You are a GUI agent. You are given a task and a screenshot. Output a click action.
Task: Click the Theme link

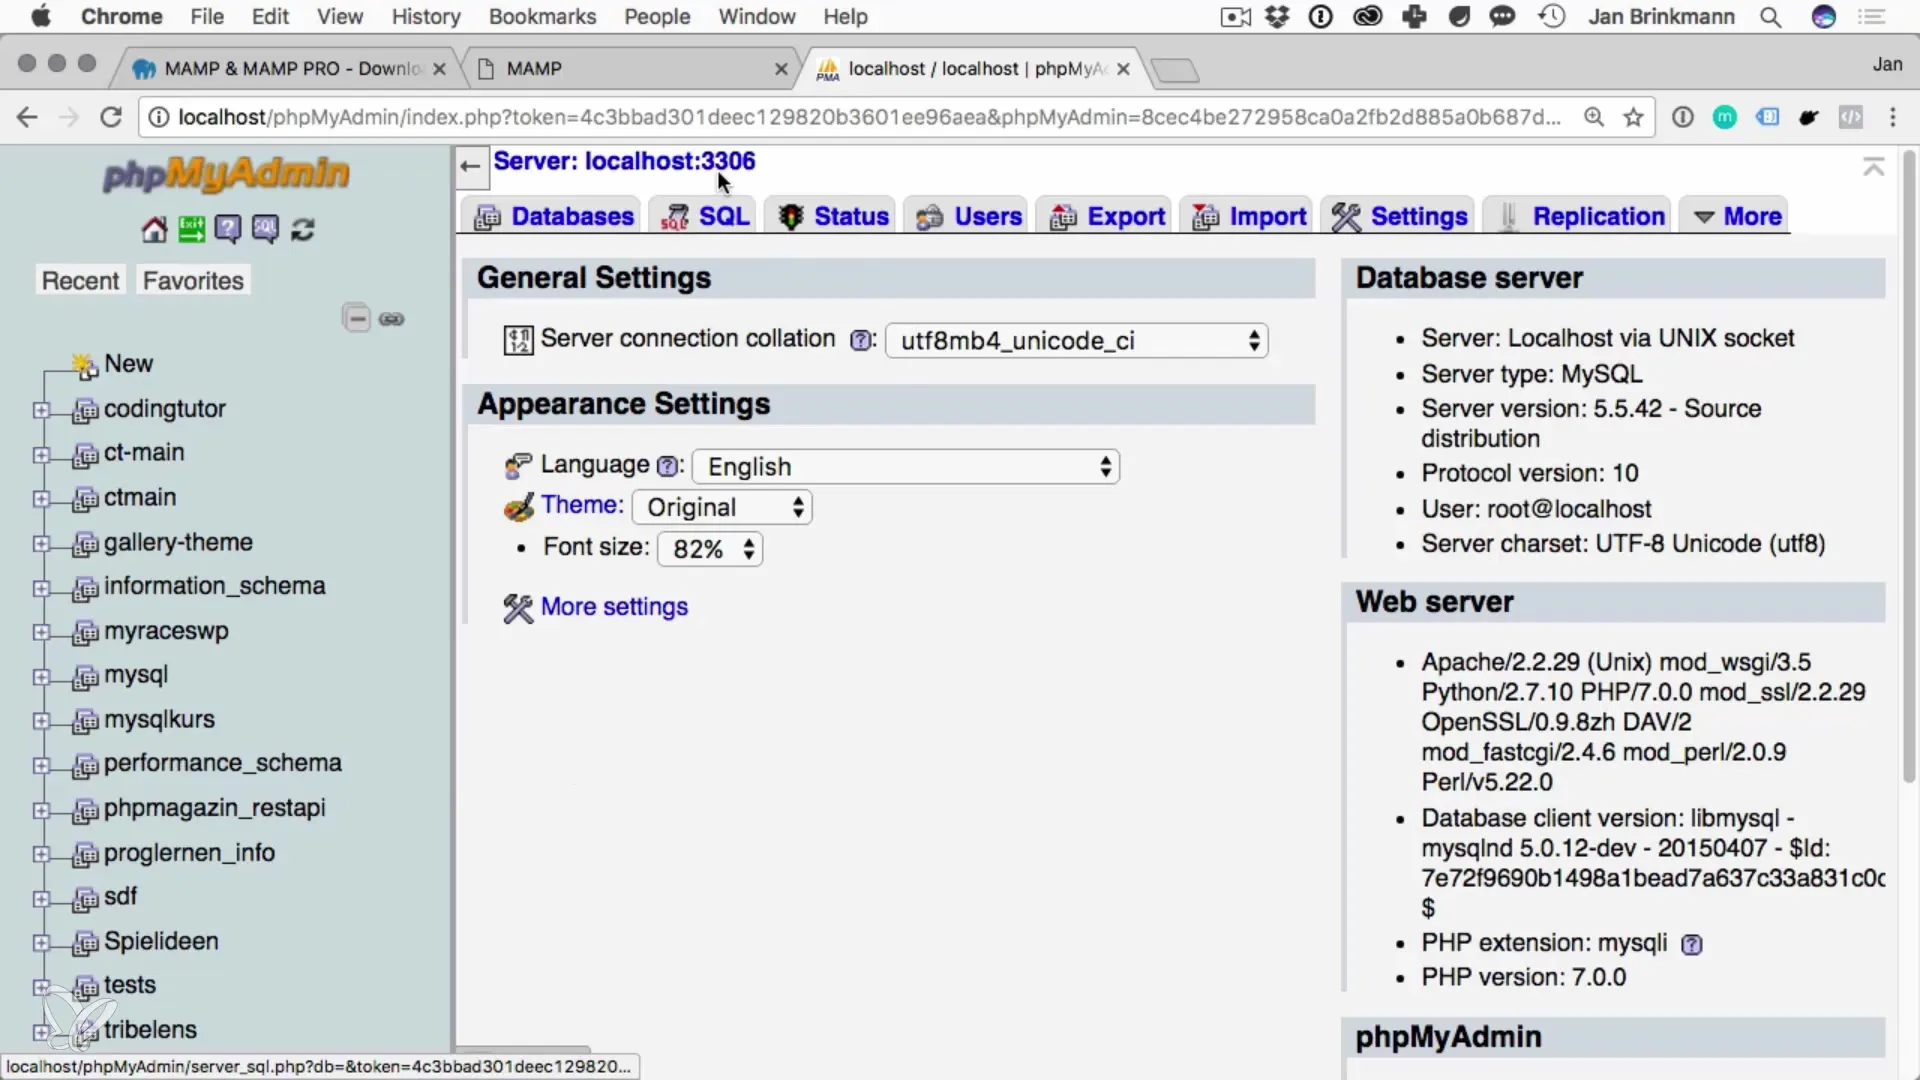(x=582, y=505)
